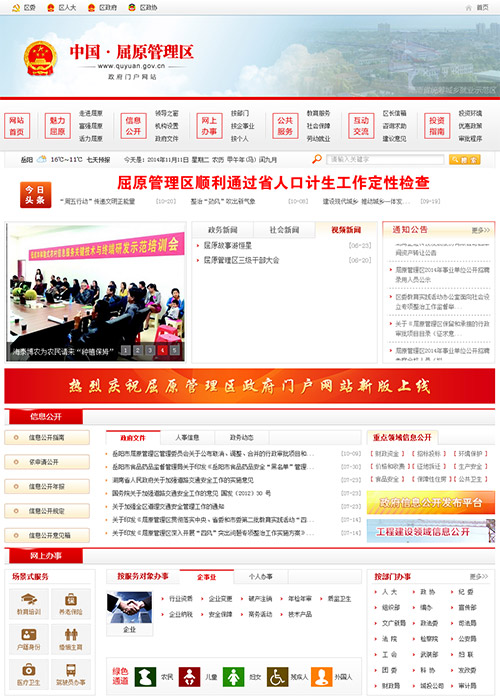Open the 信息公开 navigation button
The image size is (500, 699).
(x=133, y=126)
